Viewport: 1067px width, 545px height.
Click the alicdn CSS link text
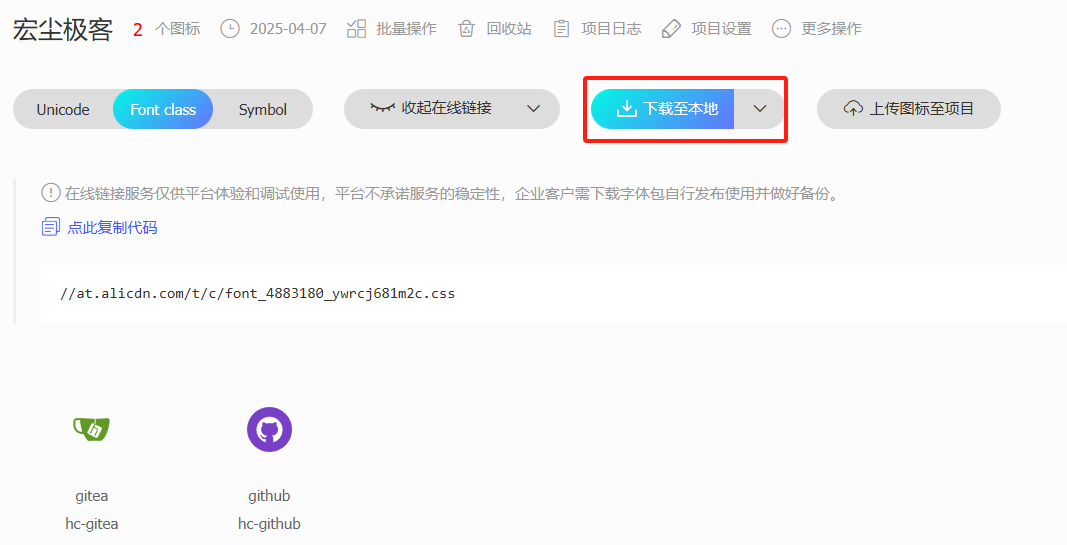point(258,294)
